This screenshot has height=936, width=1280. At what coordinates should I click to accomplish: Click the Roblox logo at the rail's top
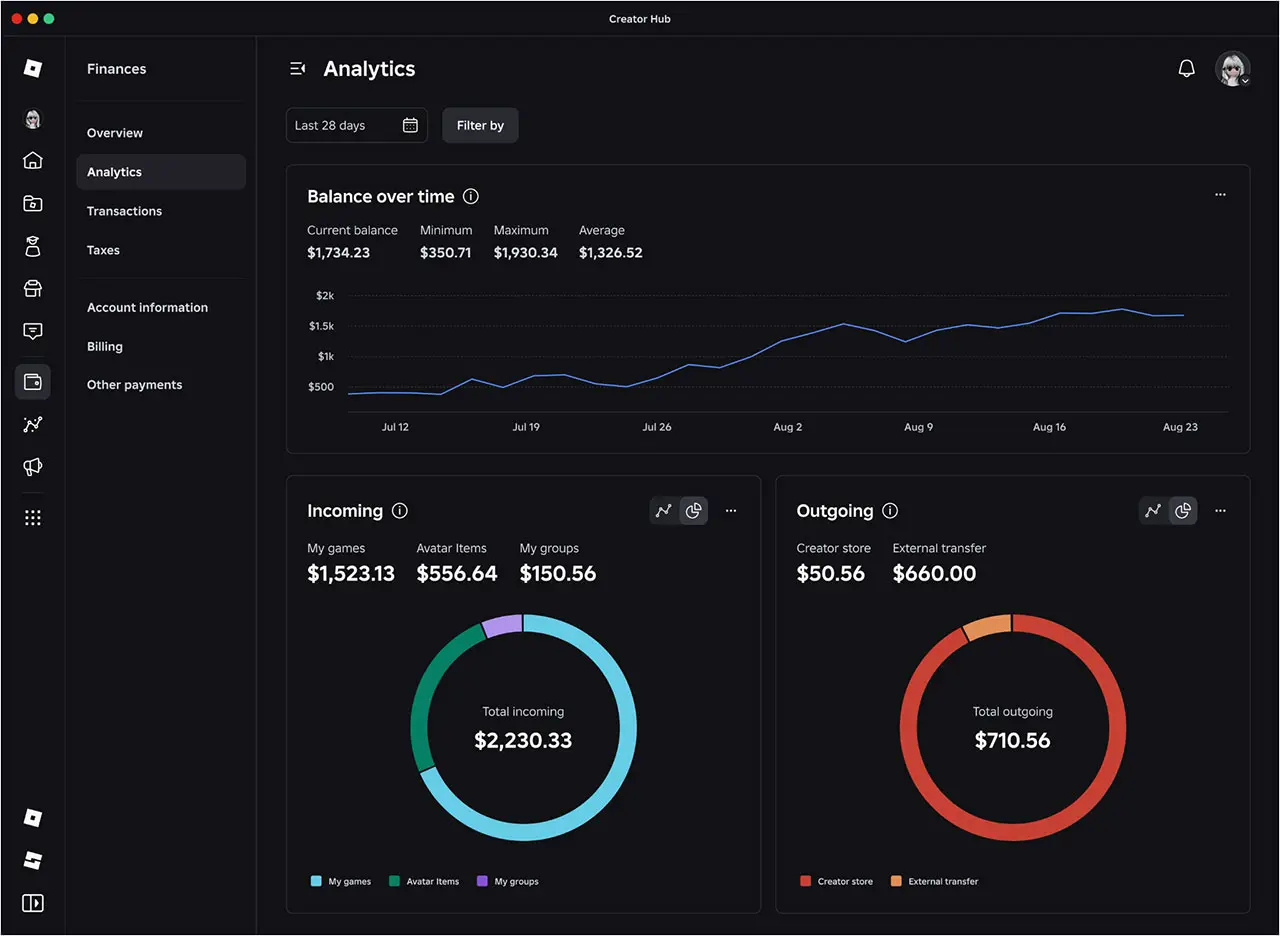(33, 69)
